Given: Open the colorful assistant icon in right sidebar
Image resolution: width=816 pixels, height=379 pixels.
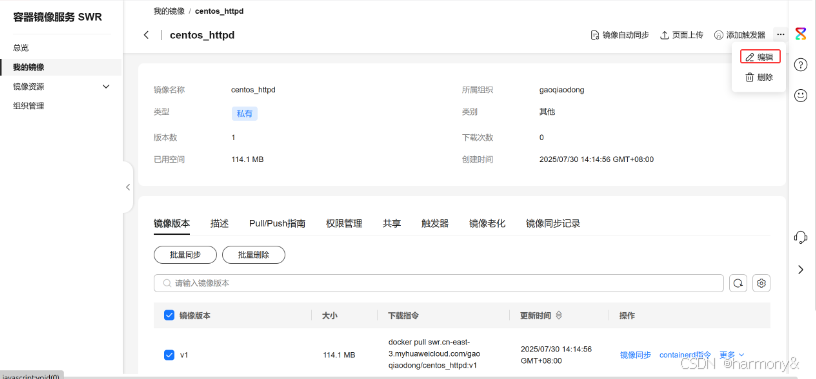Looking at the screenshot, I should coord(800,34).
